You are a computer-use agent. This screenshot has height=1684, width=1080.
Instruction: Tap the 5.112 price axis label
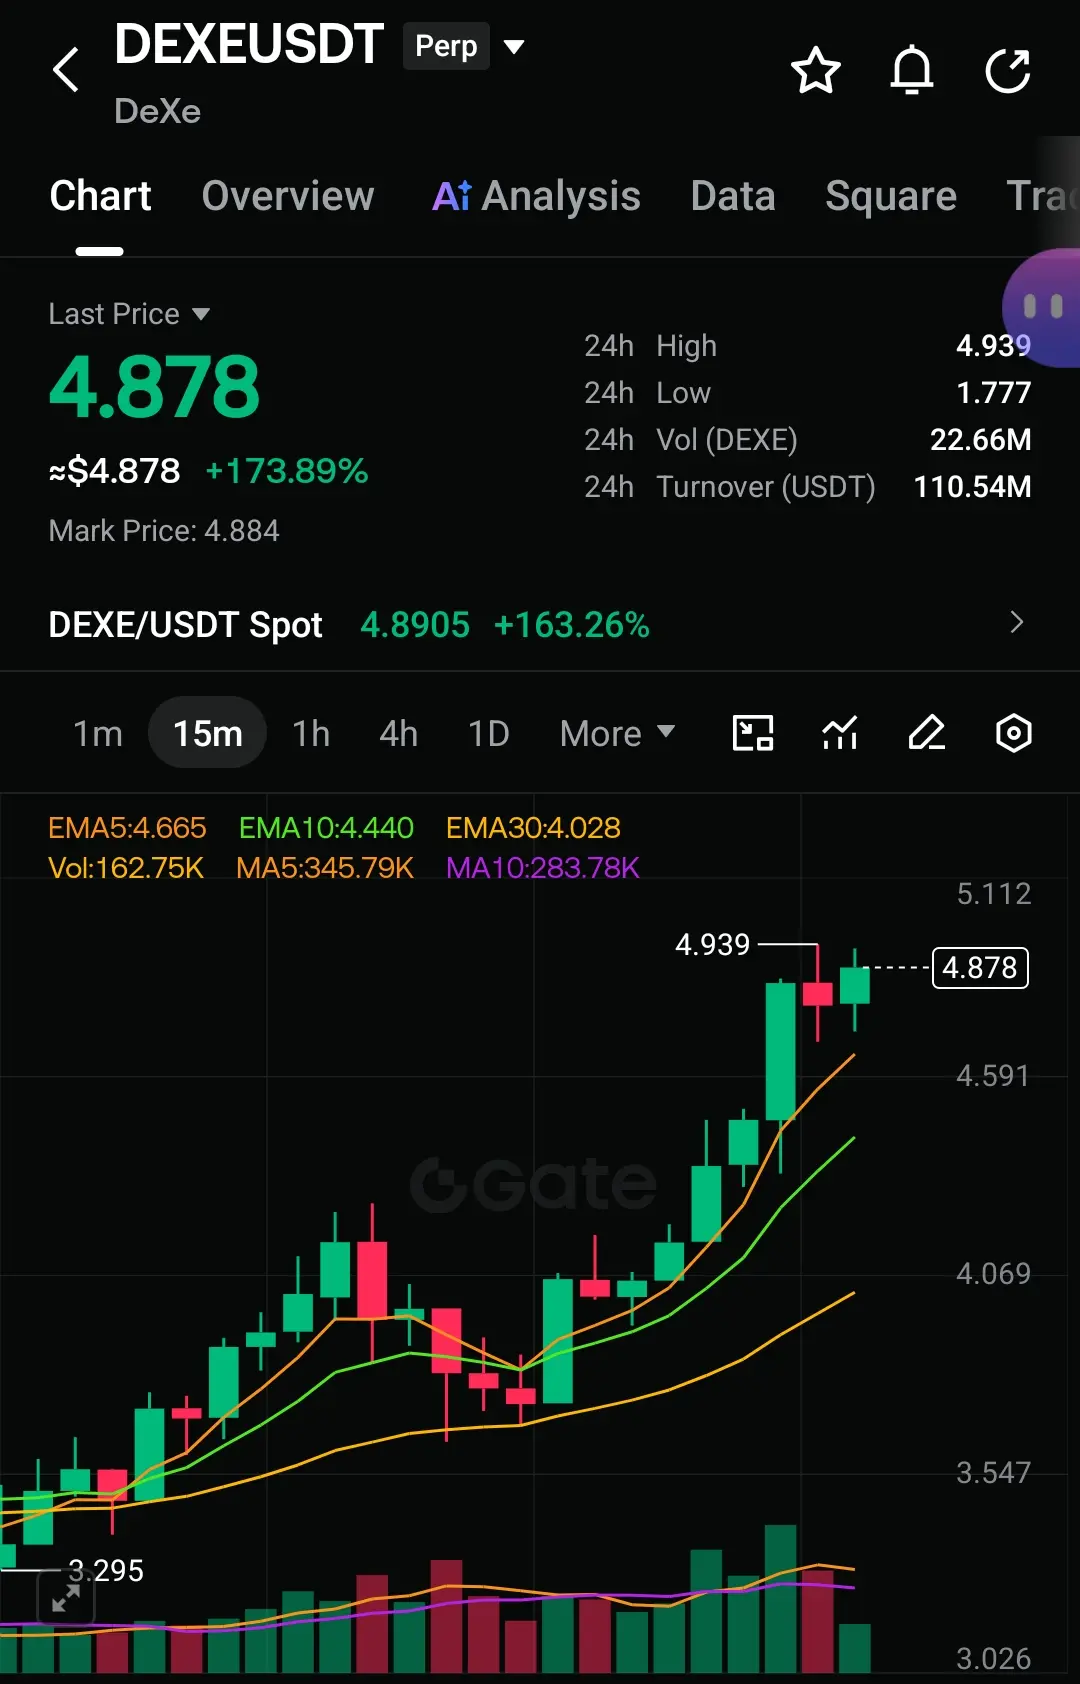(x=993, y=894)
